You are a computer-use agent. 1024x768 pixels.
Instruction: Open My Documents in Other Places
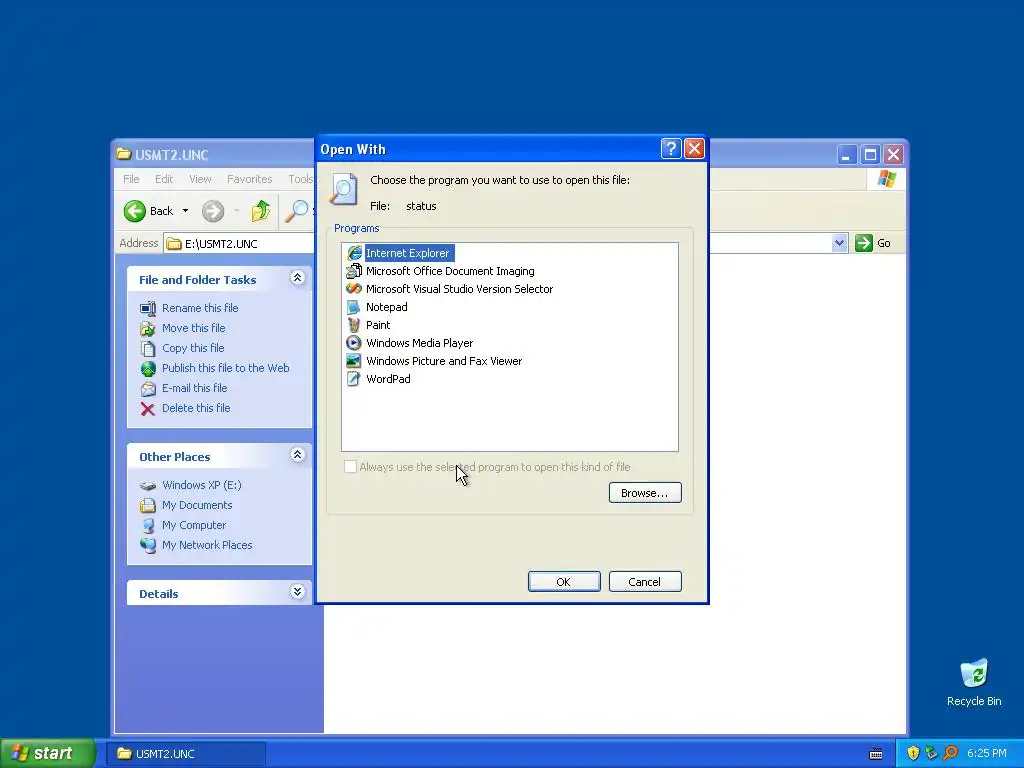click(197, 505)
